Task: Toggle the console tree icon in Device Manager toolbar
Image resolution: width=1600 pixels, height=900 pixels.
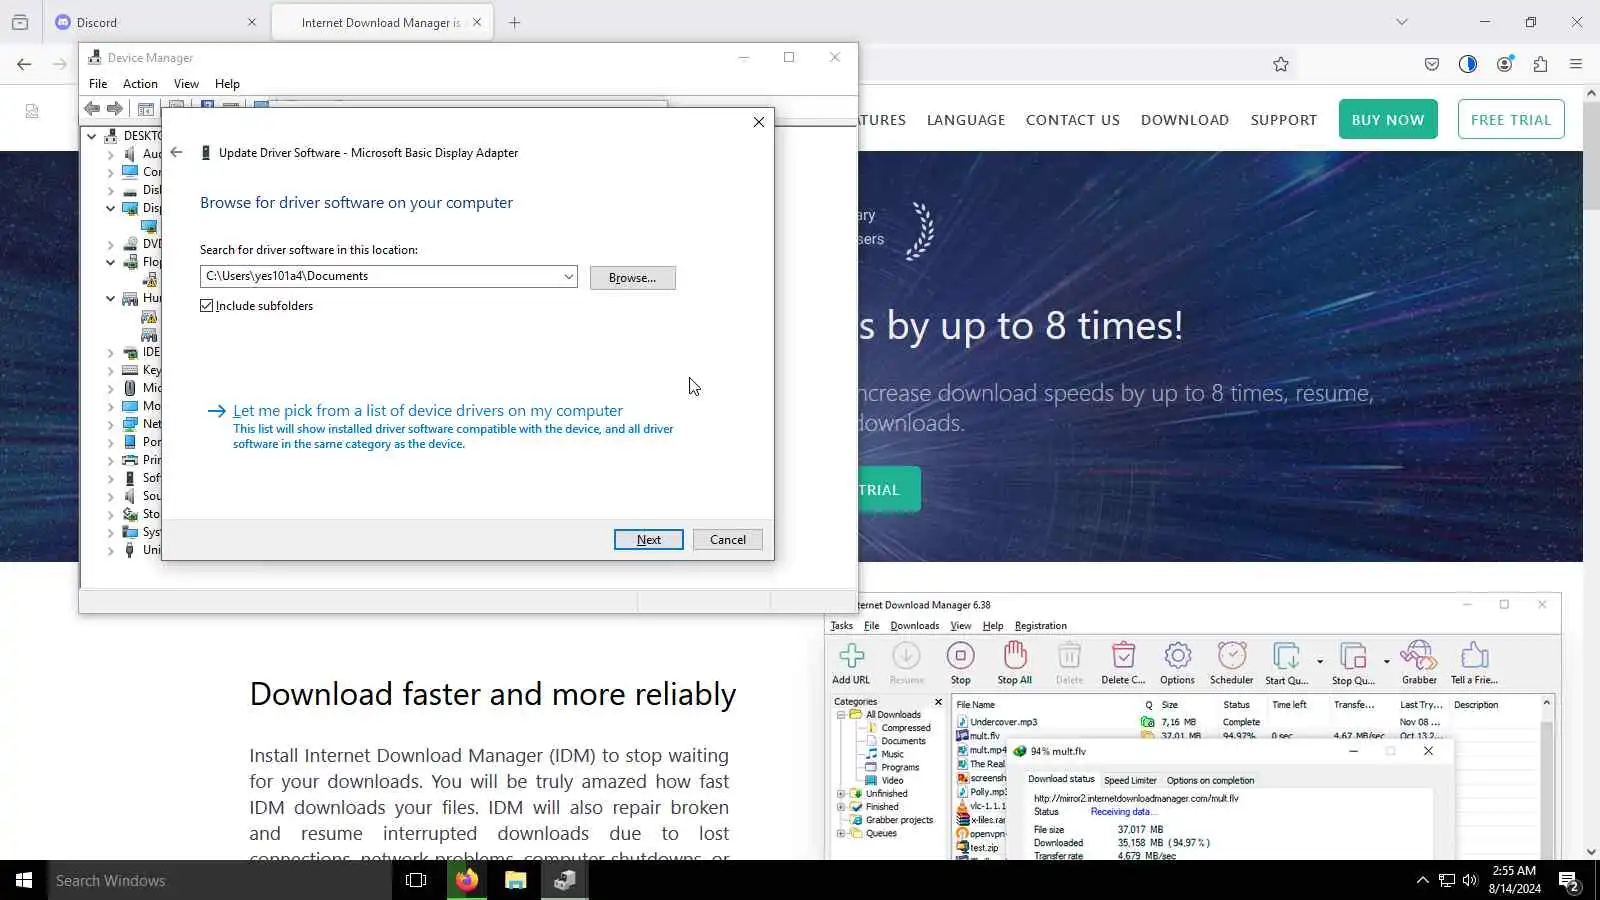Action: (x=146, y=108)
